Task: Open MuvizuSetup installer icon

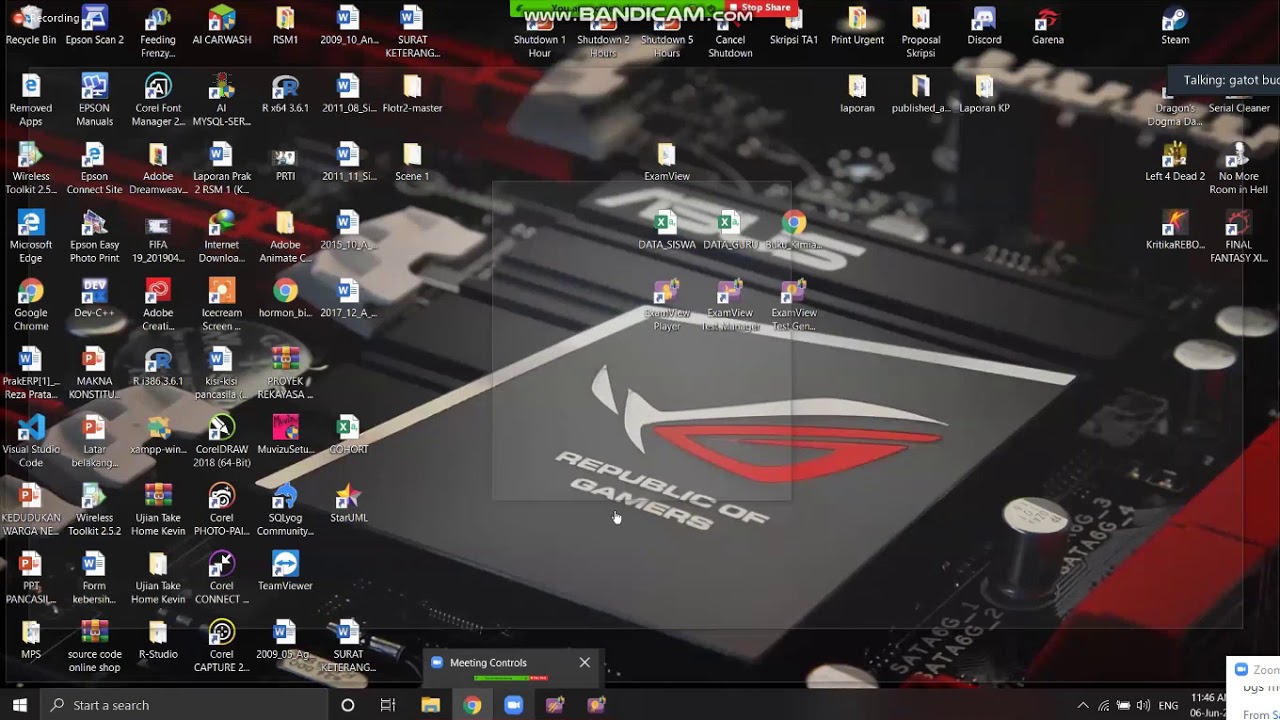Action: tap(285, 436)
